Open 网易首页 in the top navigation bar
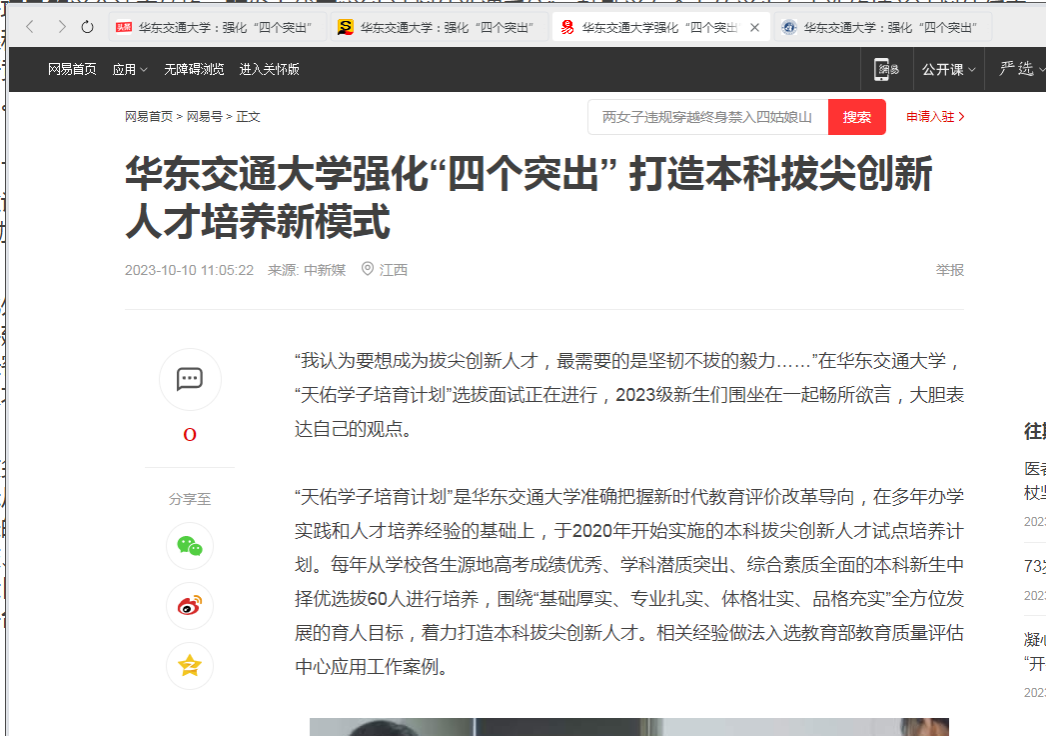 pyautogui.click(x=72, y=69)
